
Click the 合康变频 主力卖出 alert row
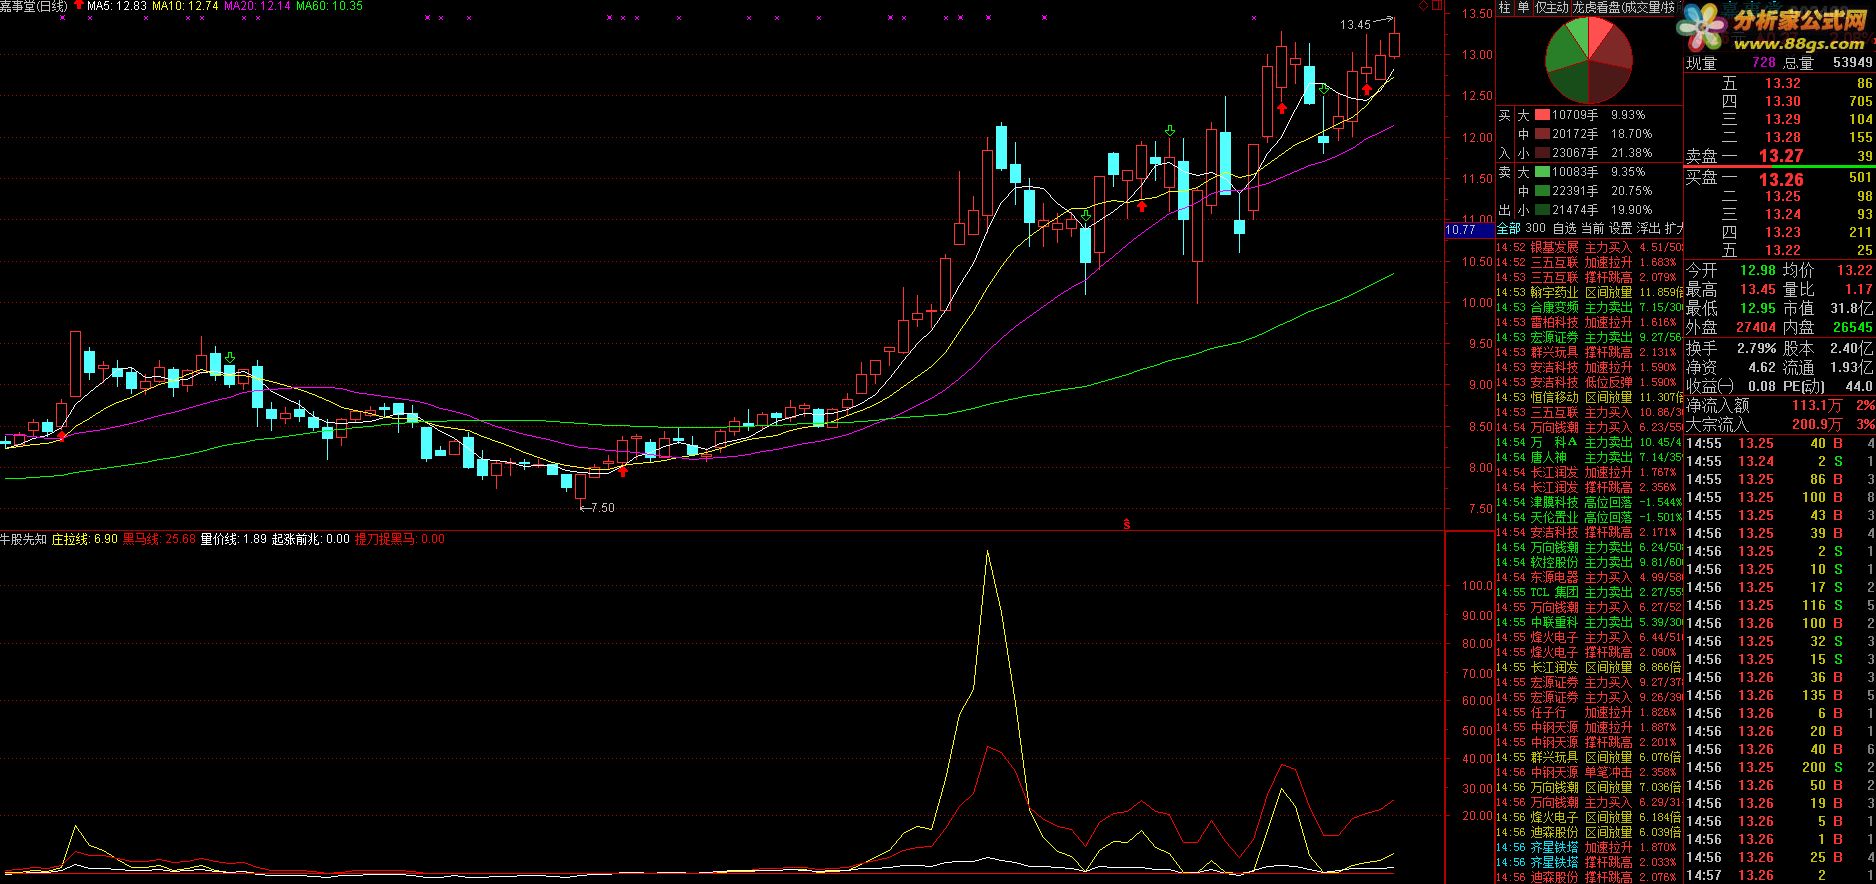click(1589, 307)
